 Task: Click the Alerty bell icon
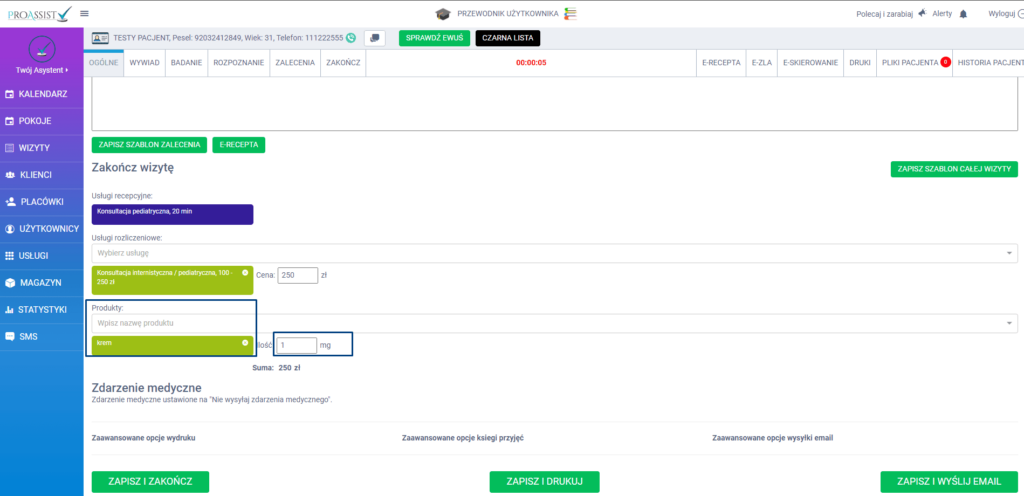click(963, 14)
